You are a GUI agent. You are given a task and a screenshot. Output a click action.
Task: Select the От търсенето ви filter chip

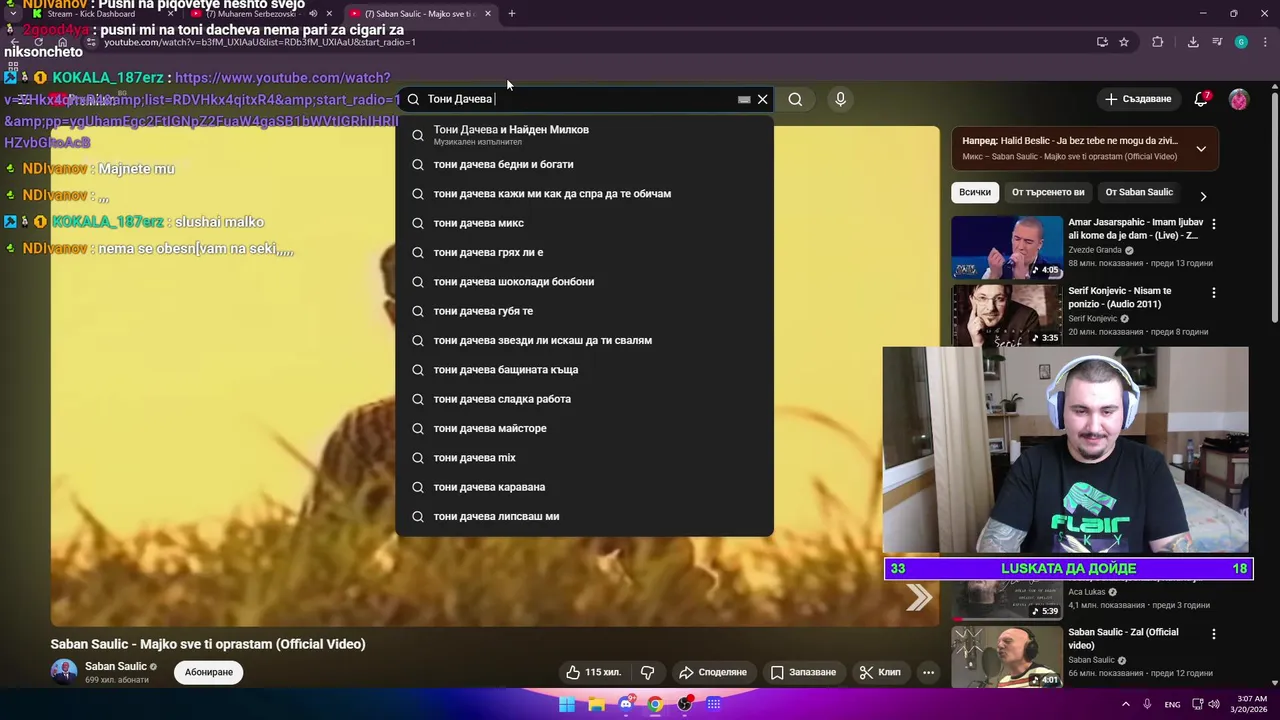[x=1048, y=192]
